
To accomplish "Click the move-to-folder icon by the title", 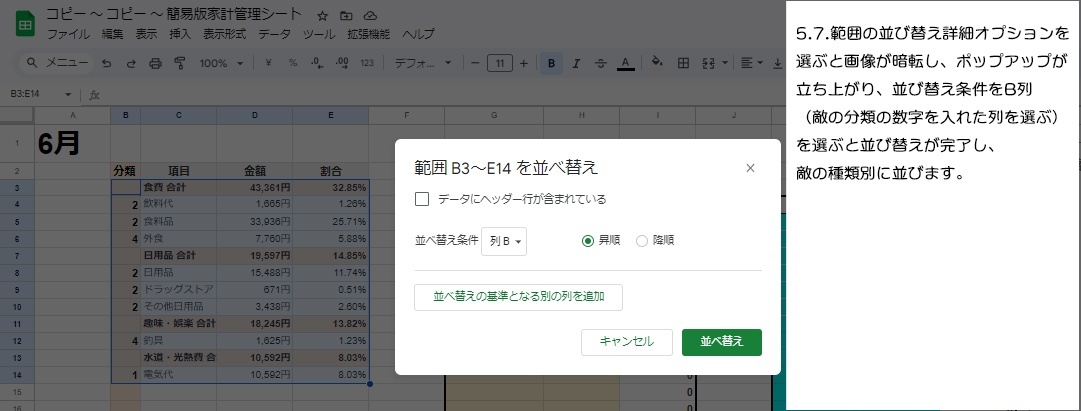I will click(346, 16).
